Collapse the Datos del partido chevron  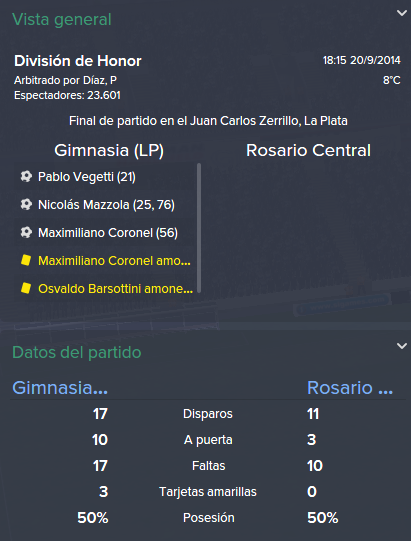click(x=402, y=346)
